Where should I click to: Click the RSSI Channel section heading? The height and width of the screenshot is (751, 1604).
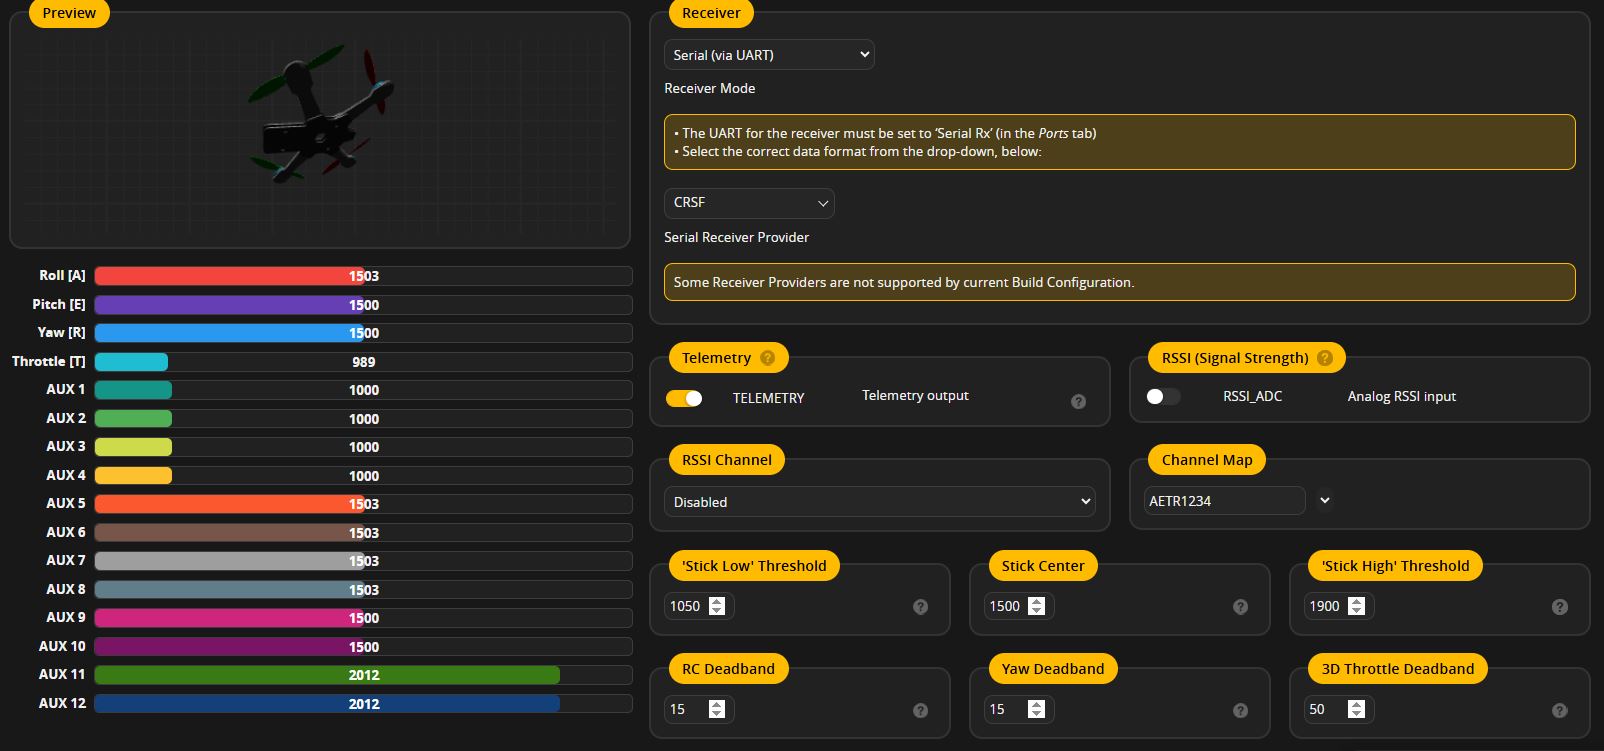tap(727, 460)
